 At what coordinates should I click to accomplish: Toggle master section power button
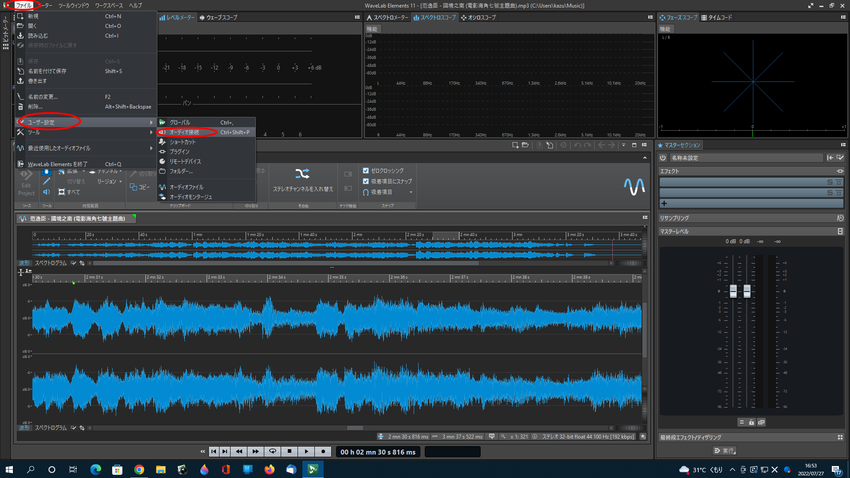(663, 158)
